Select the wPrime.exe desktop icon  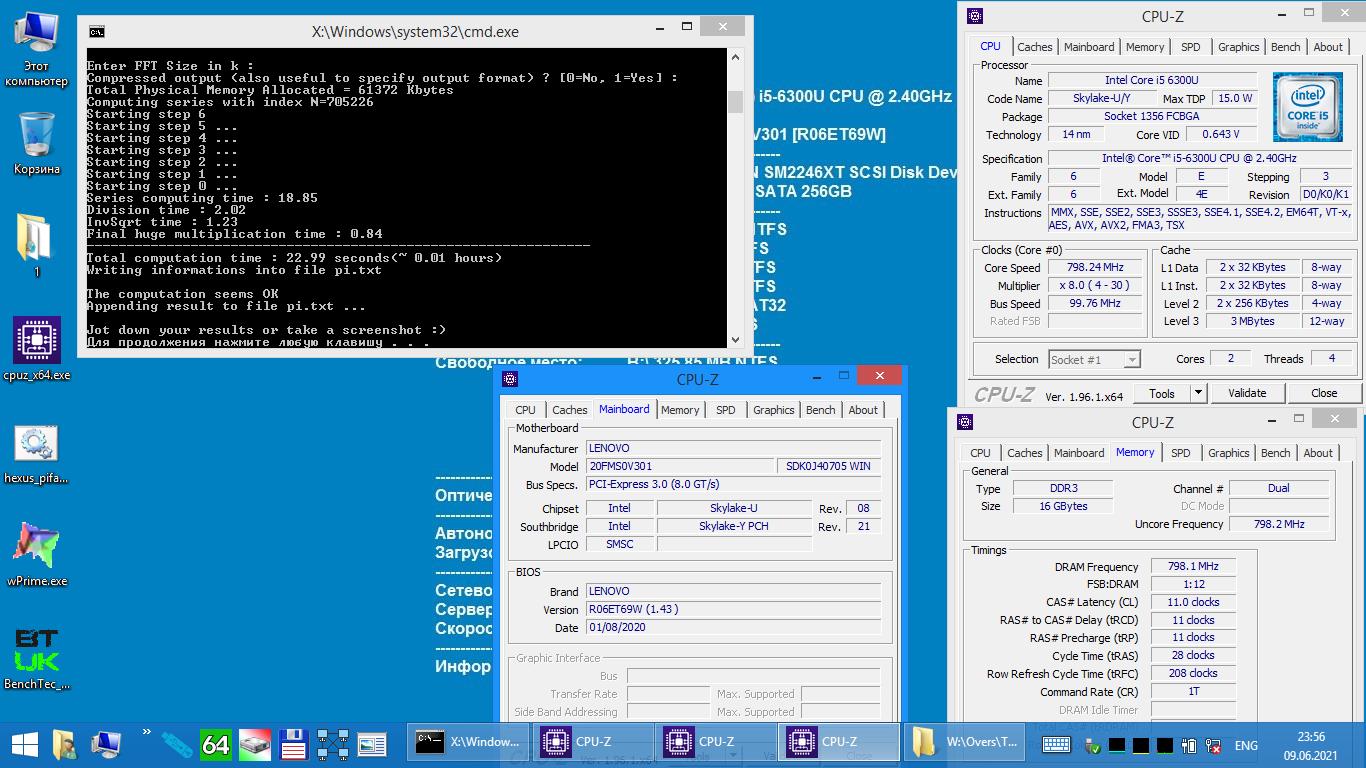point(37,553)
